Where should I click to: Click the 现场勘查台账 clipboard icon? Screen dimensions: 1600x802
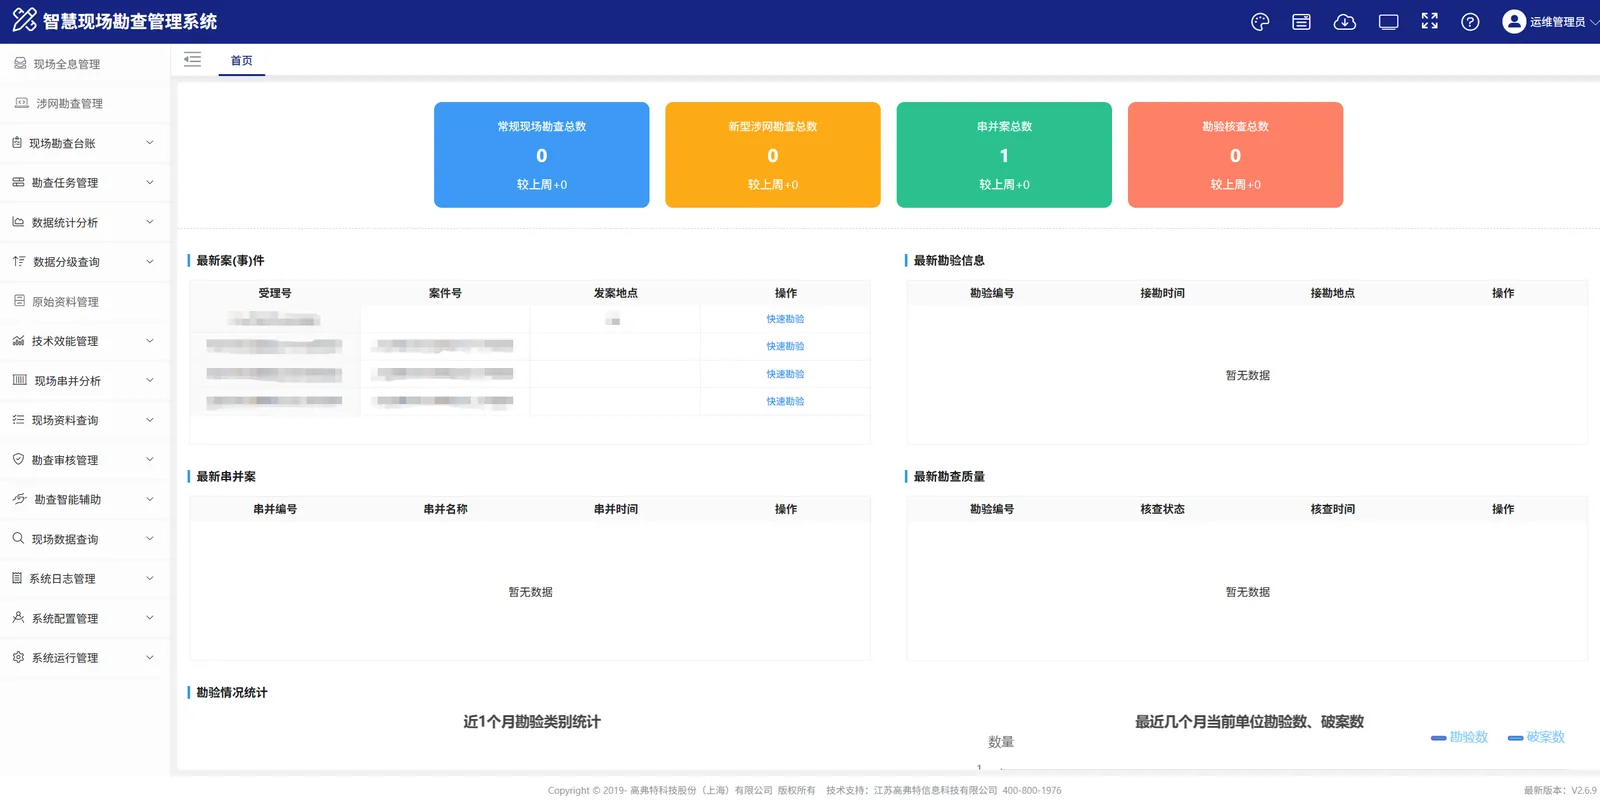pos(17,143)
